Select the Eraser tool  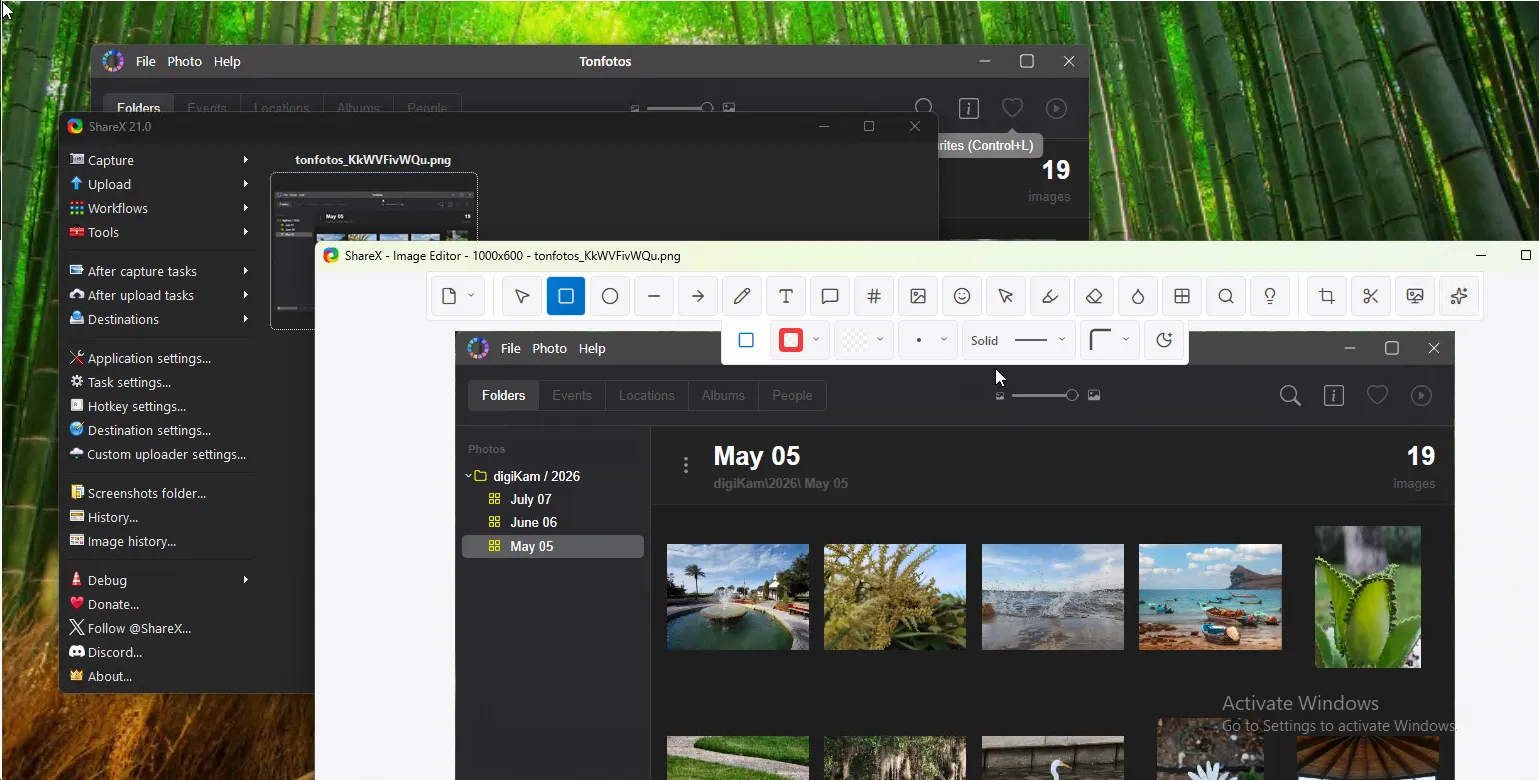coord(1094,296)
